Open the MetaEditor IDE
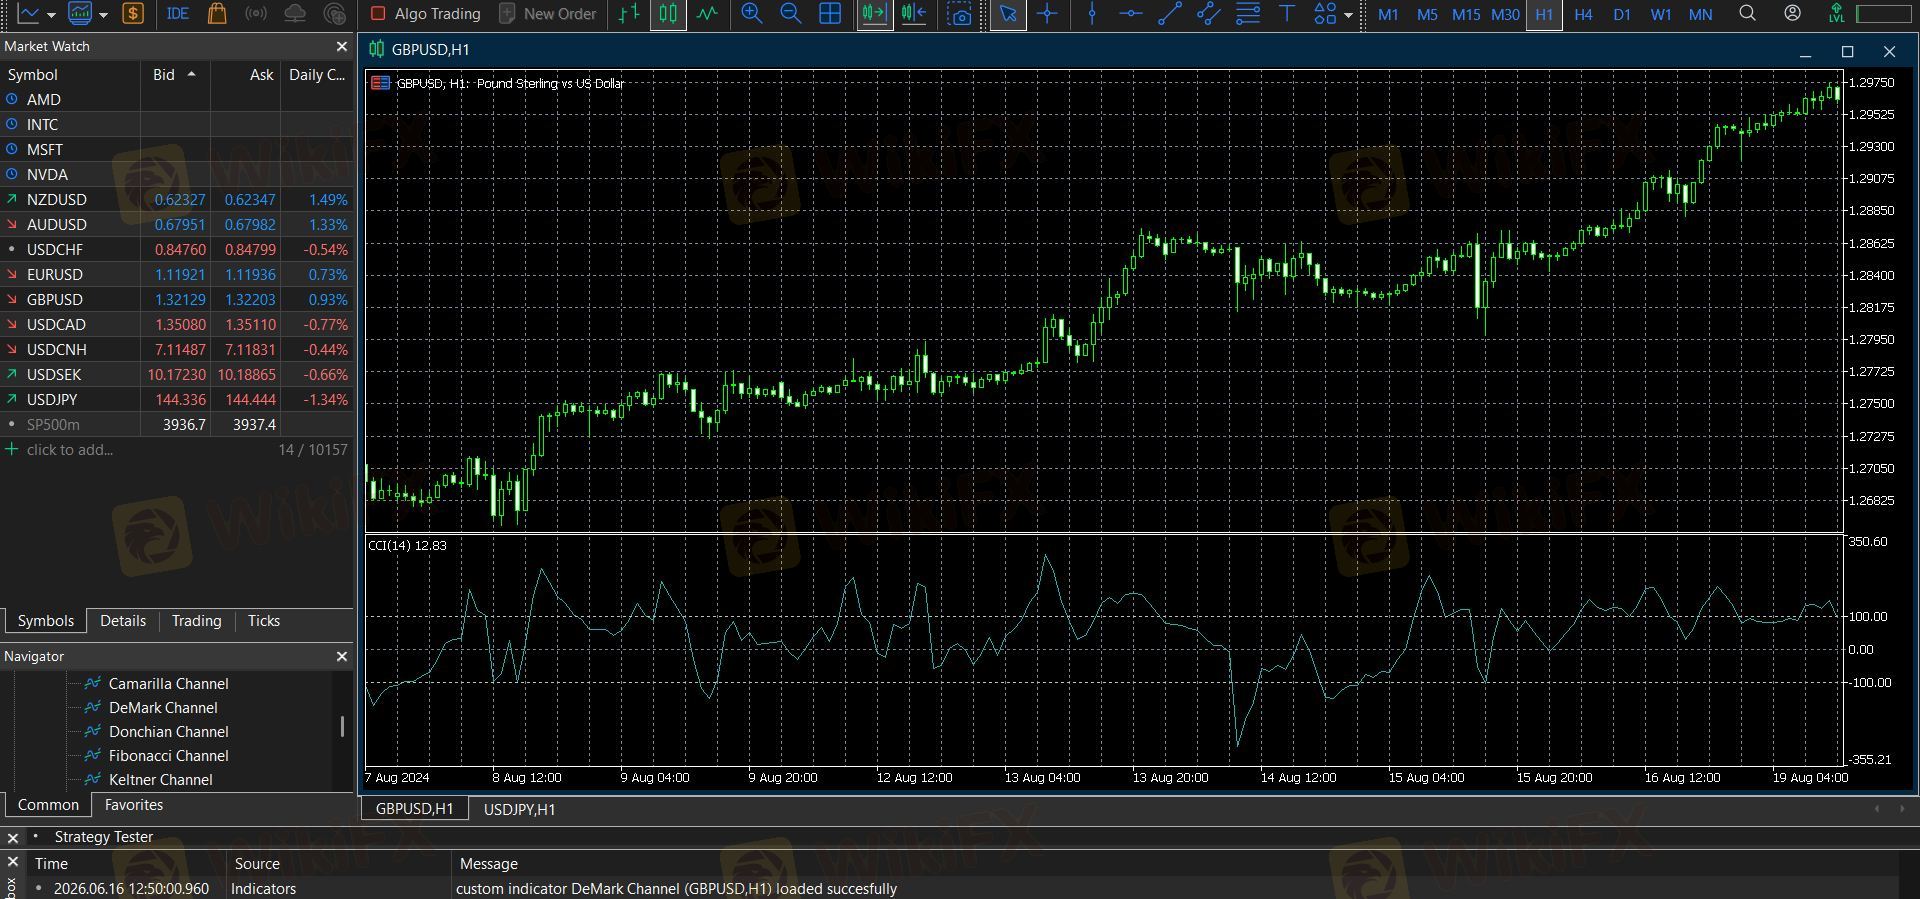This screenshot has height=899, width=1920. coord(177,14)
